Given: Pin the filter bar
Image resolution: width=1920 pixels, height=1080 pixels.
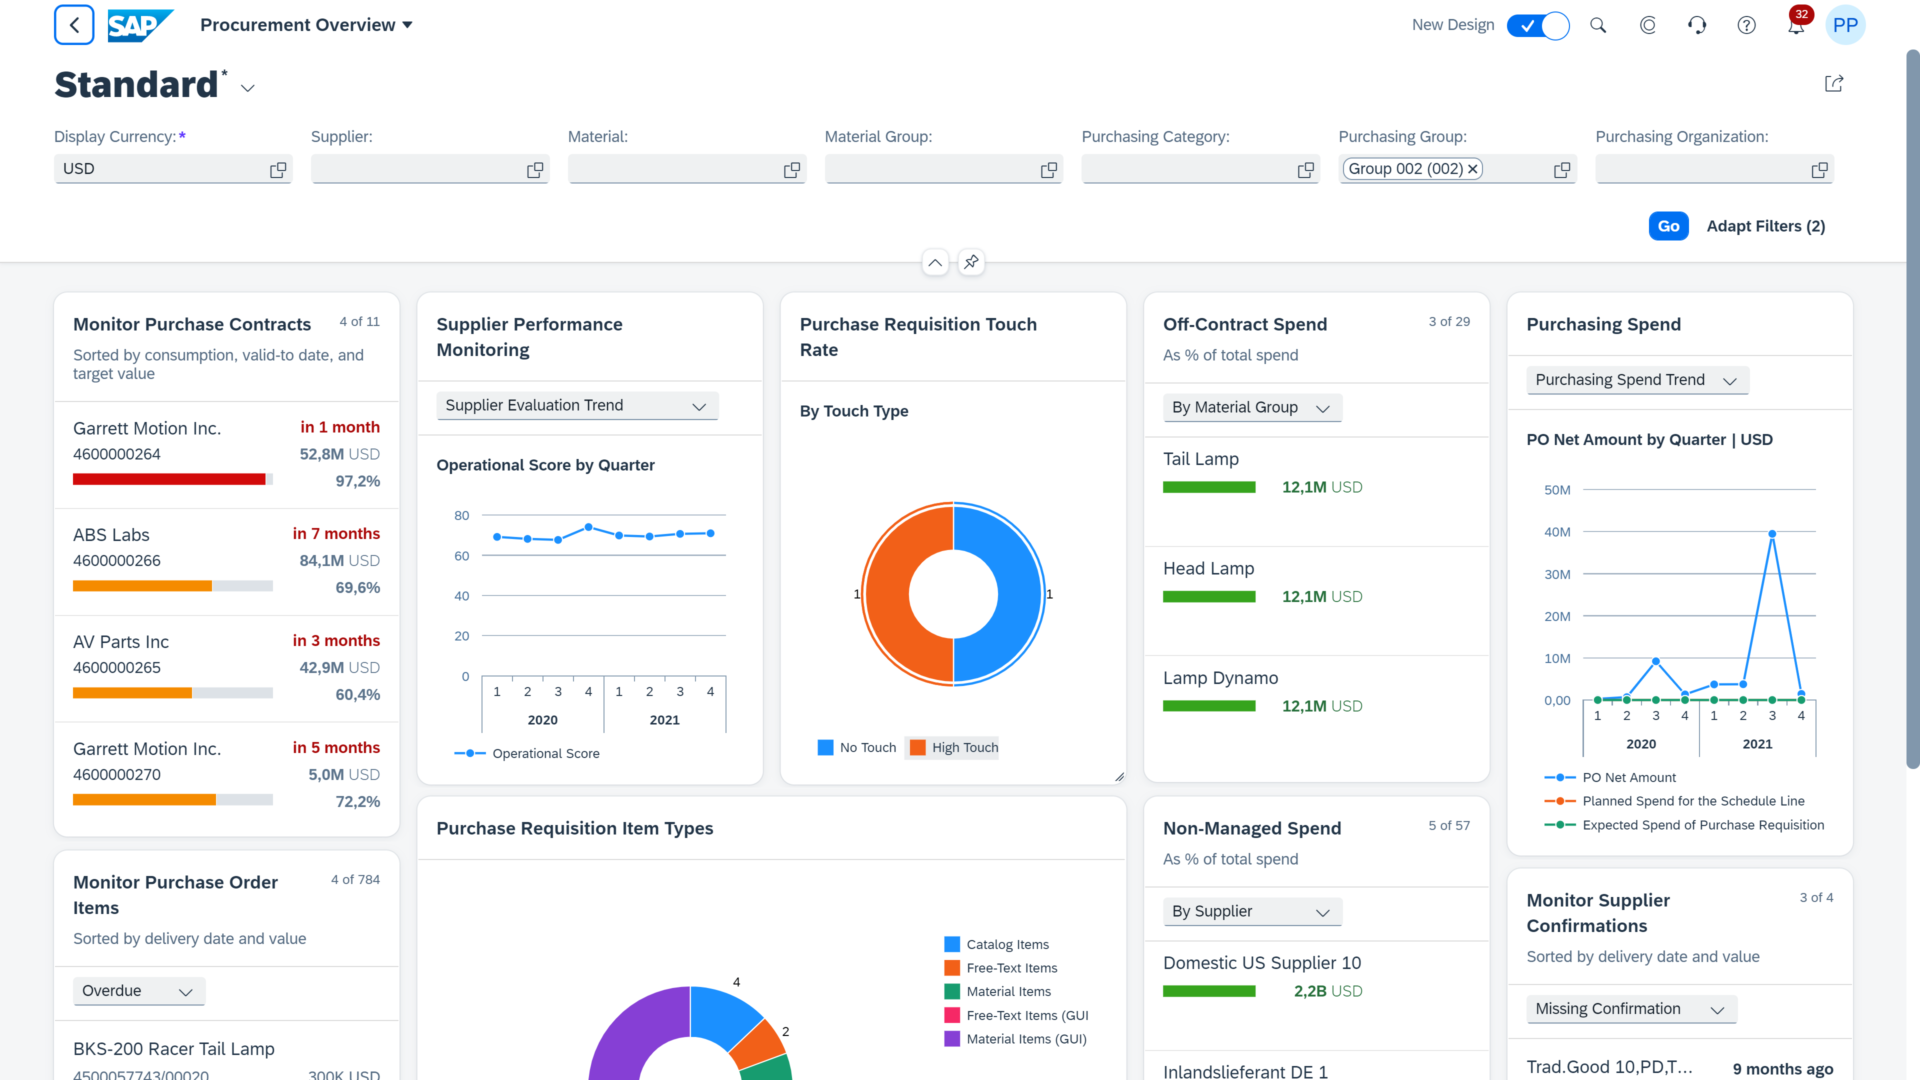Looking at the screenshot, I should (970, 262).
